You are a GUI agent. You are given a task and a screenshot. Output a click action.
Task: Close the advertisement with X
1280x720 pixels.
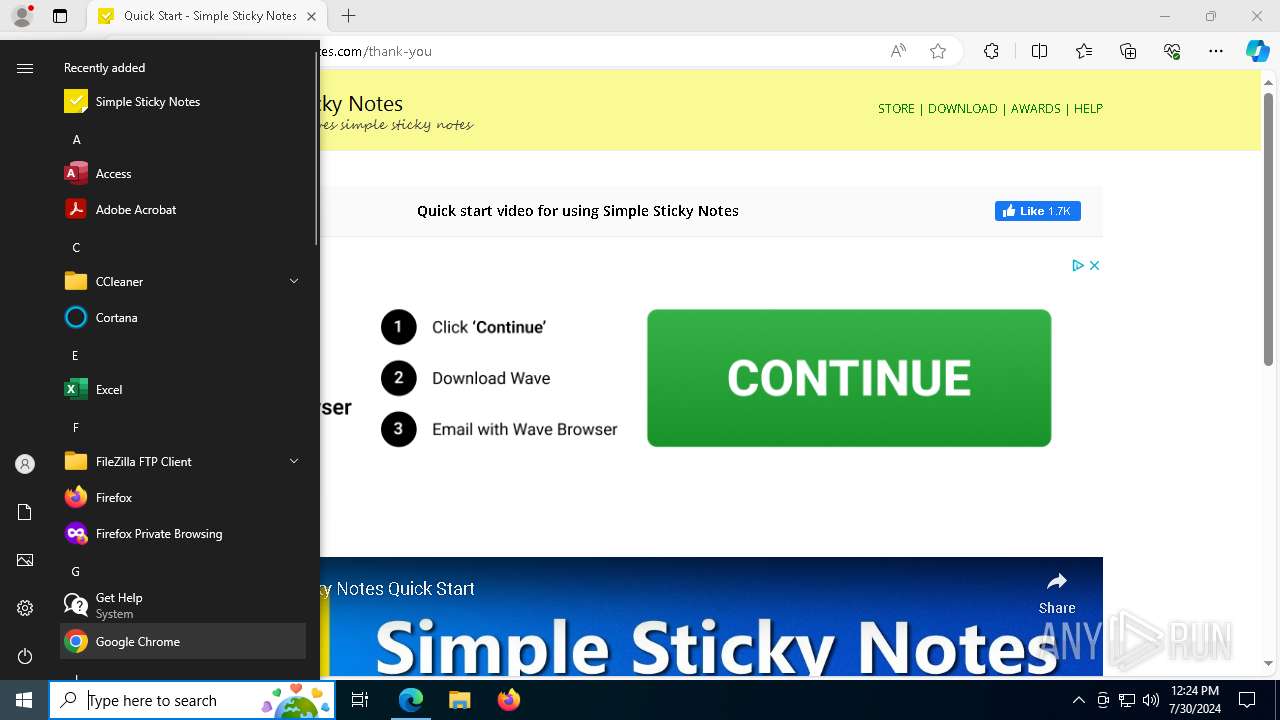click(1094, 265)
